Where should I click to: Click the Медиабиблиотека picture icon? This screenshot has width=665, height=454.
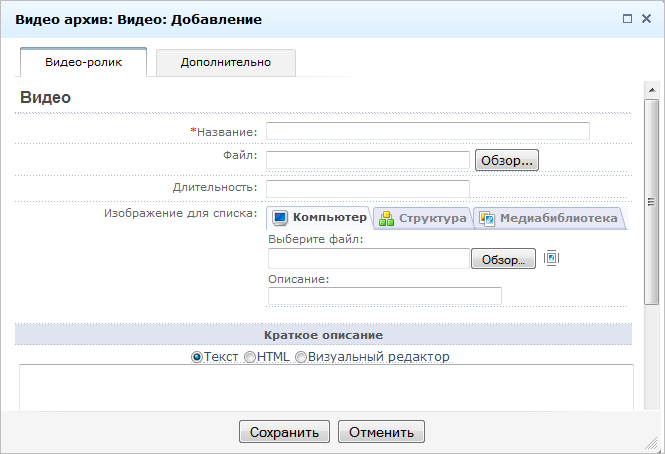(x=487, y=218)
